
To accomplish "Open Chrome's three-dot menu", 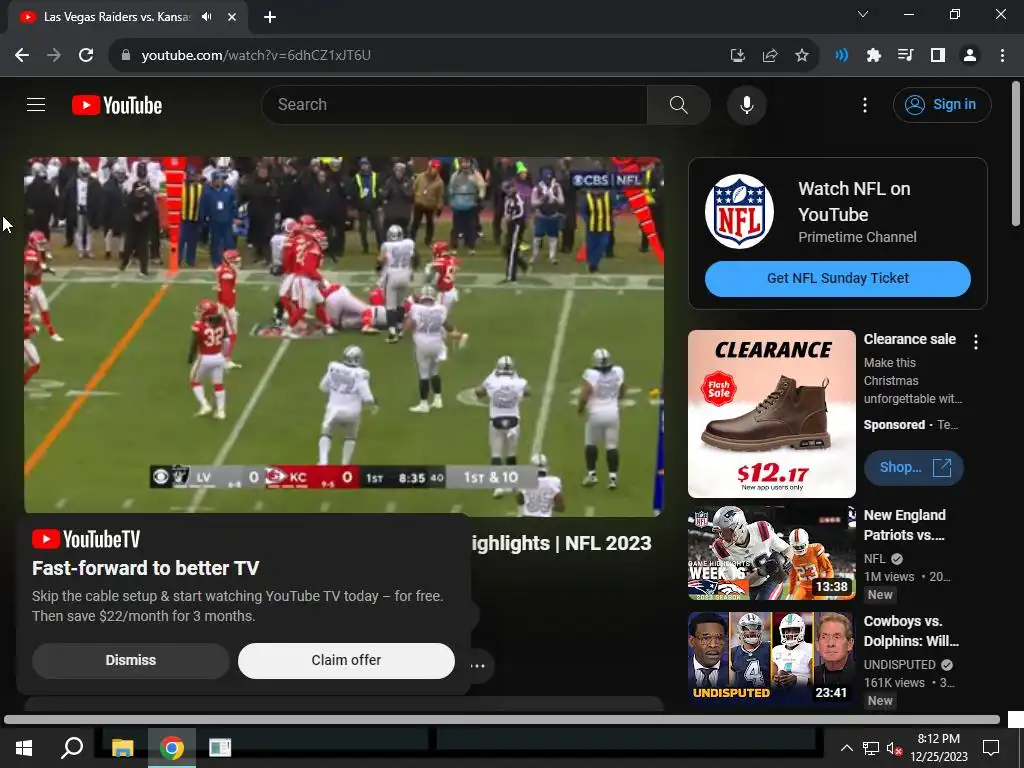I will point(1002,56).
